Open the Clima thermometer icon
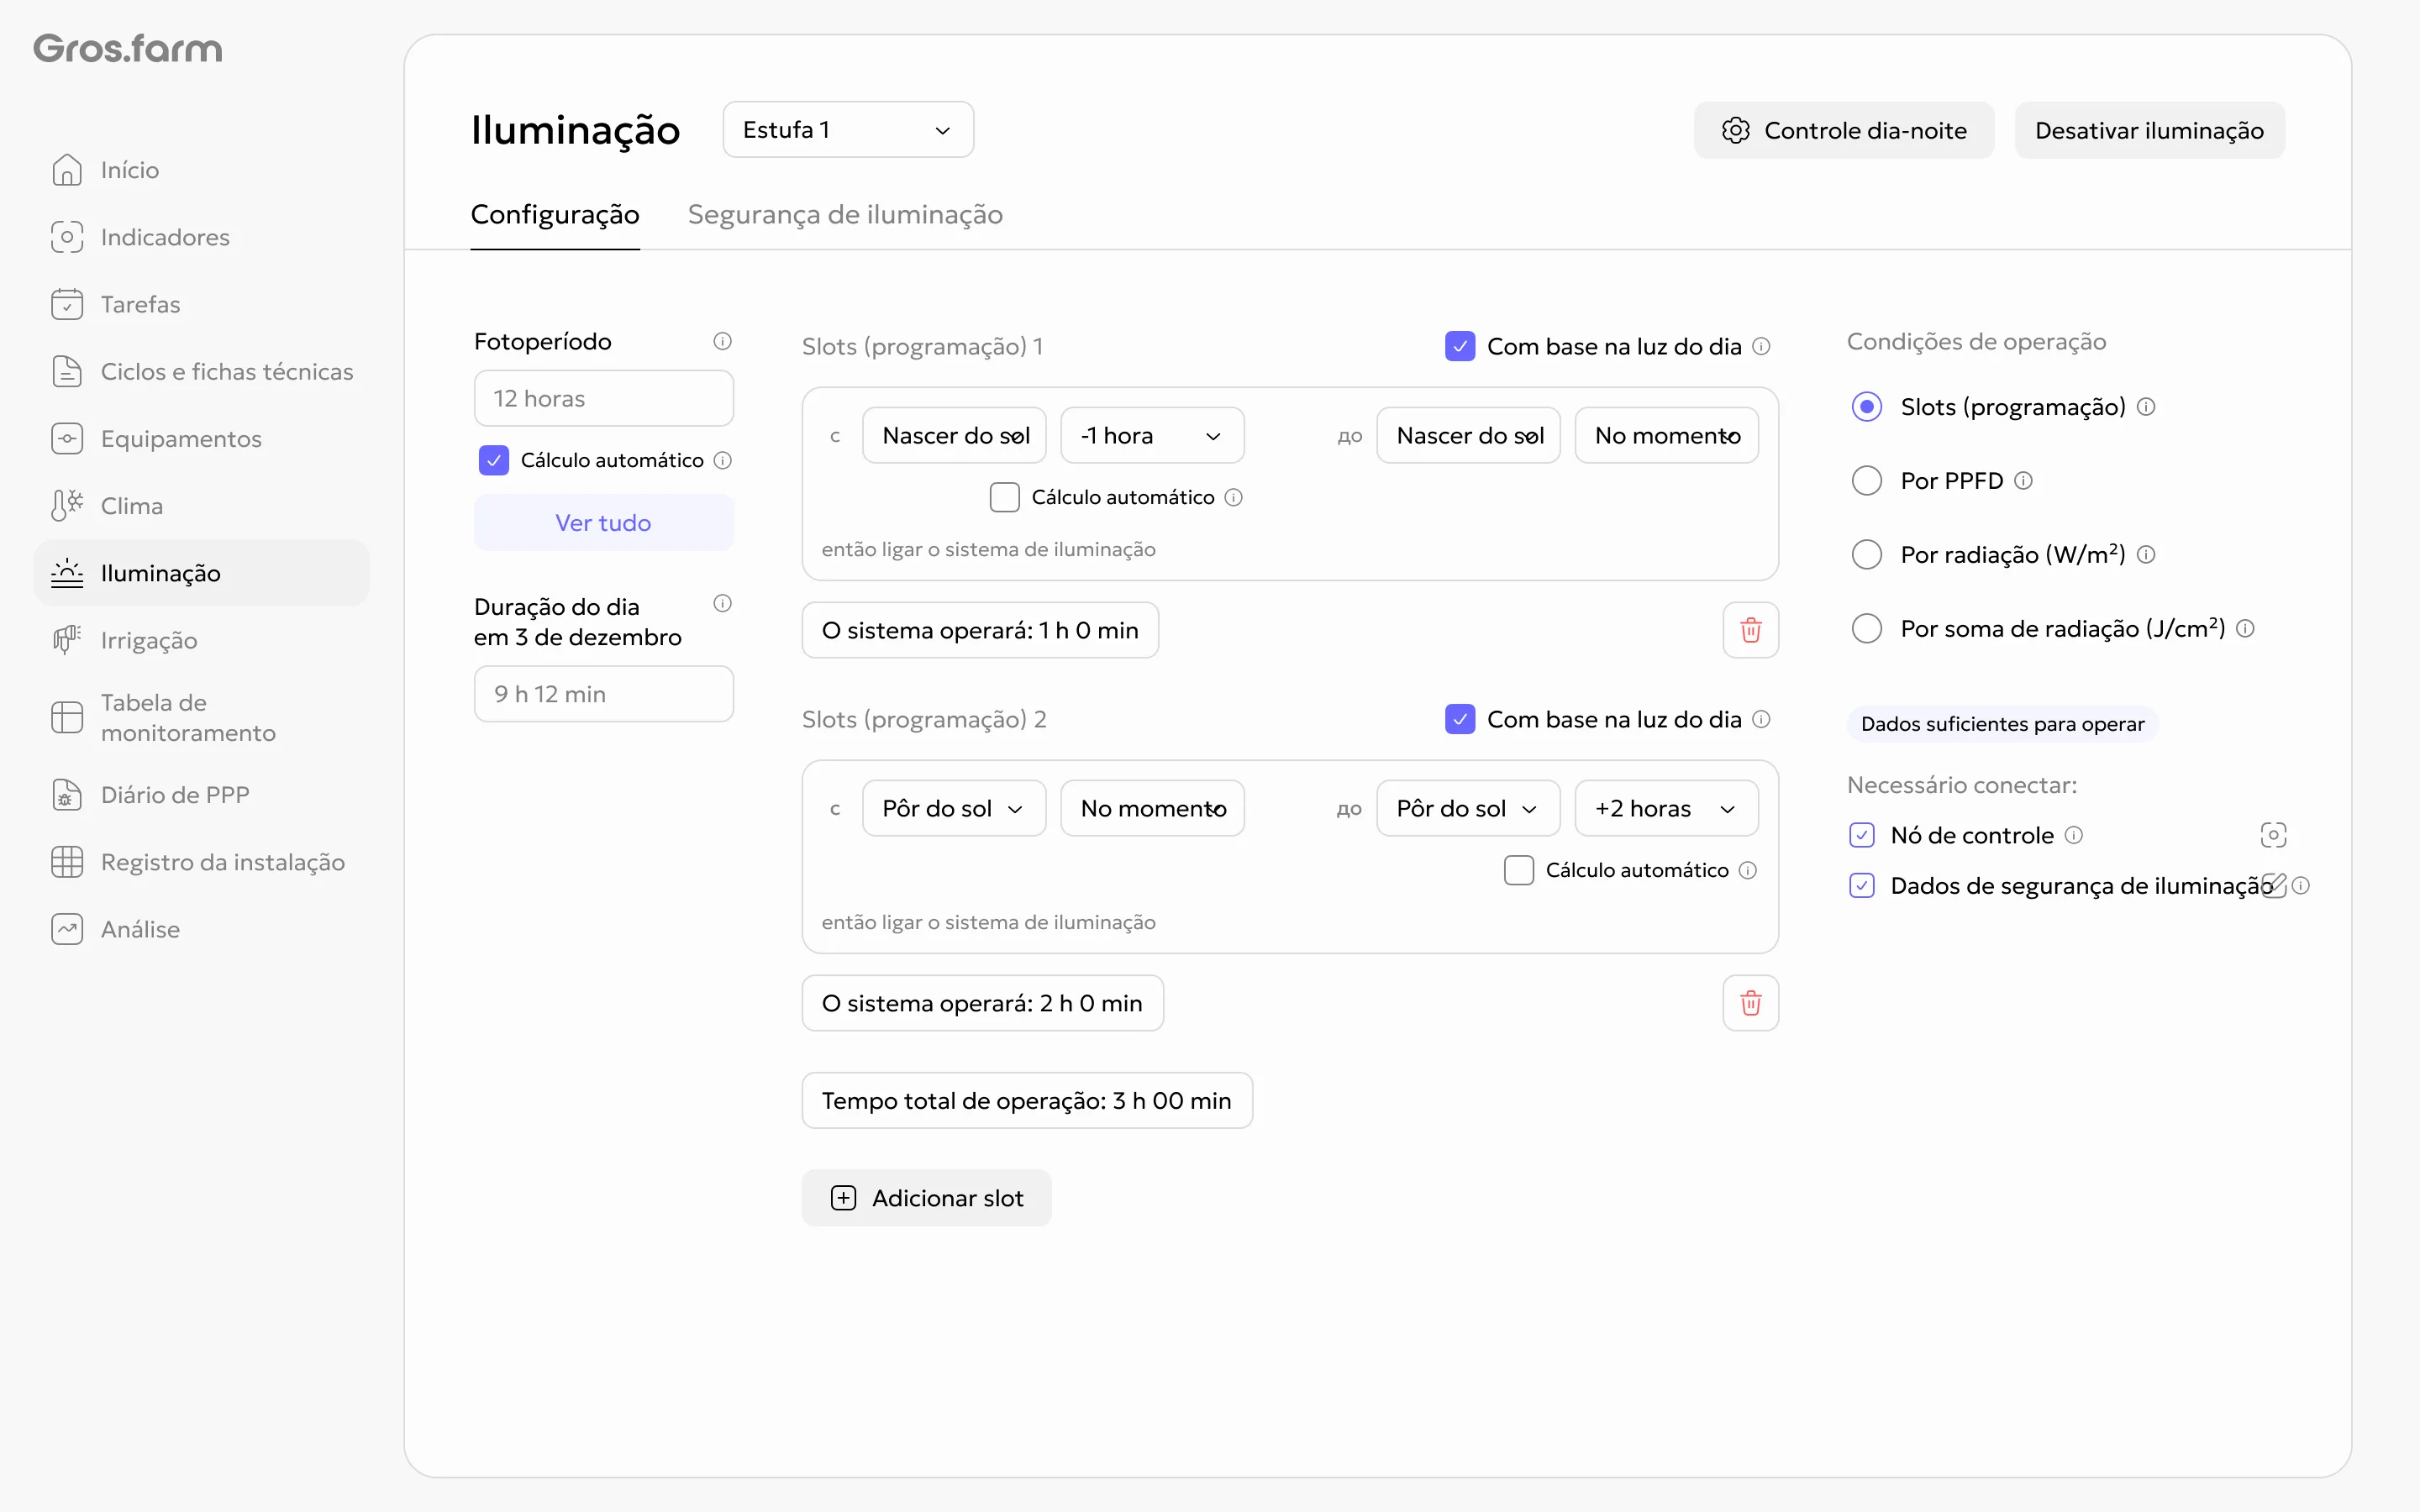2420x1512 pixels. [x=67, y=505]
